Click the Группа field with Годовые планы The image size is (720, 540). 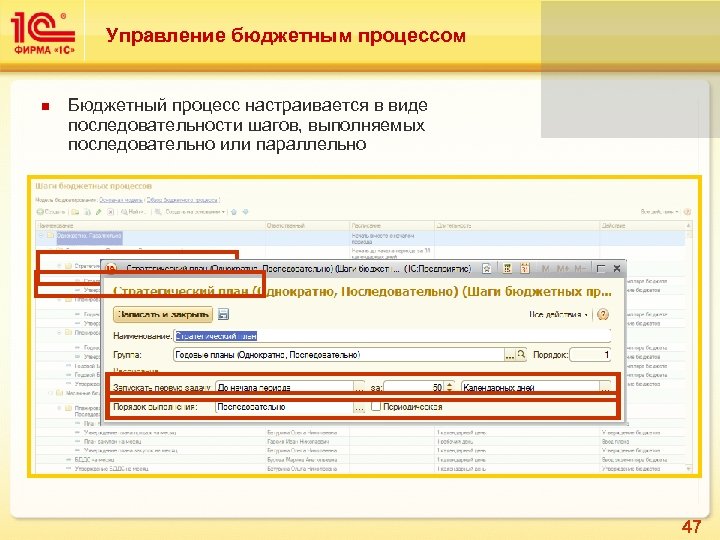tap(339, 354)
